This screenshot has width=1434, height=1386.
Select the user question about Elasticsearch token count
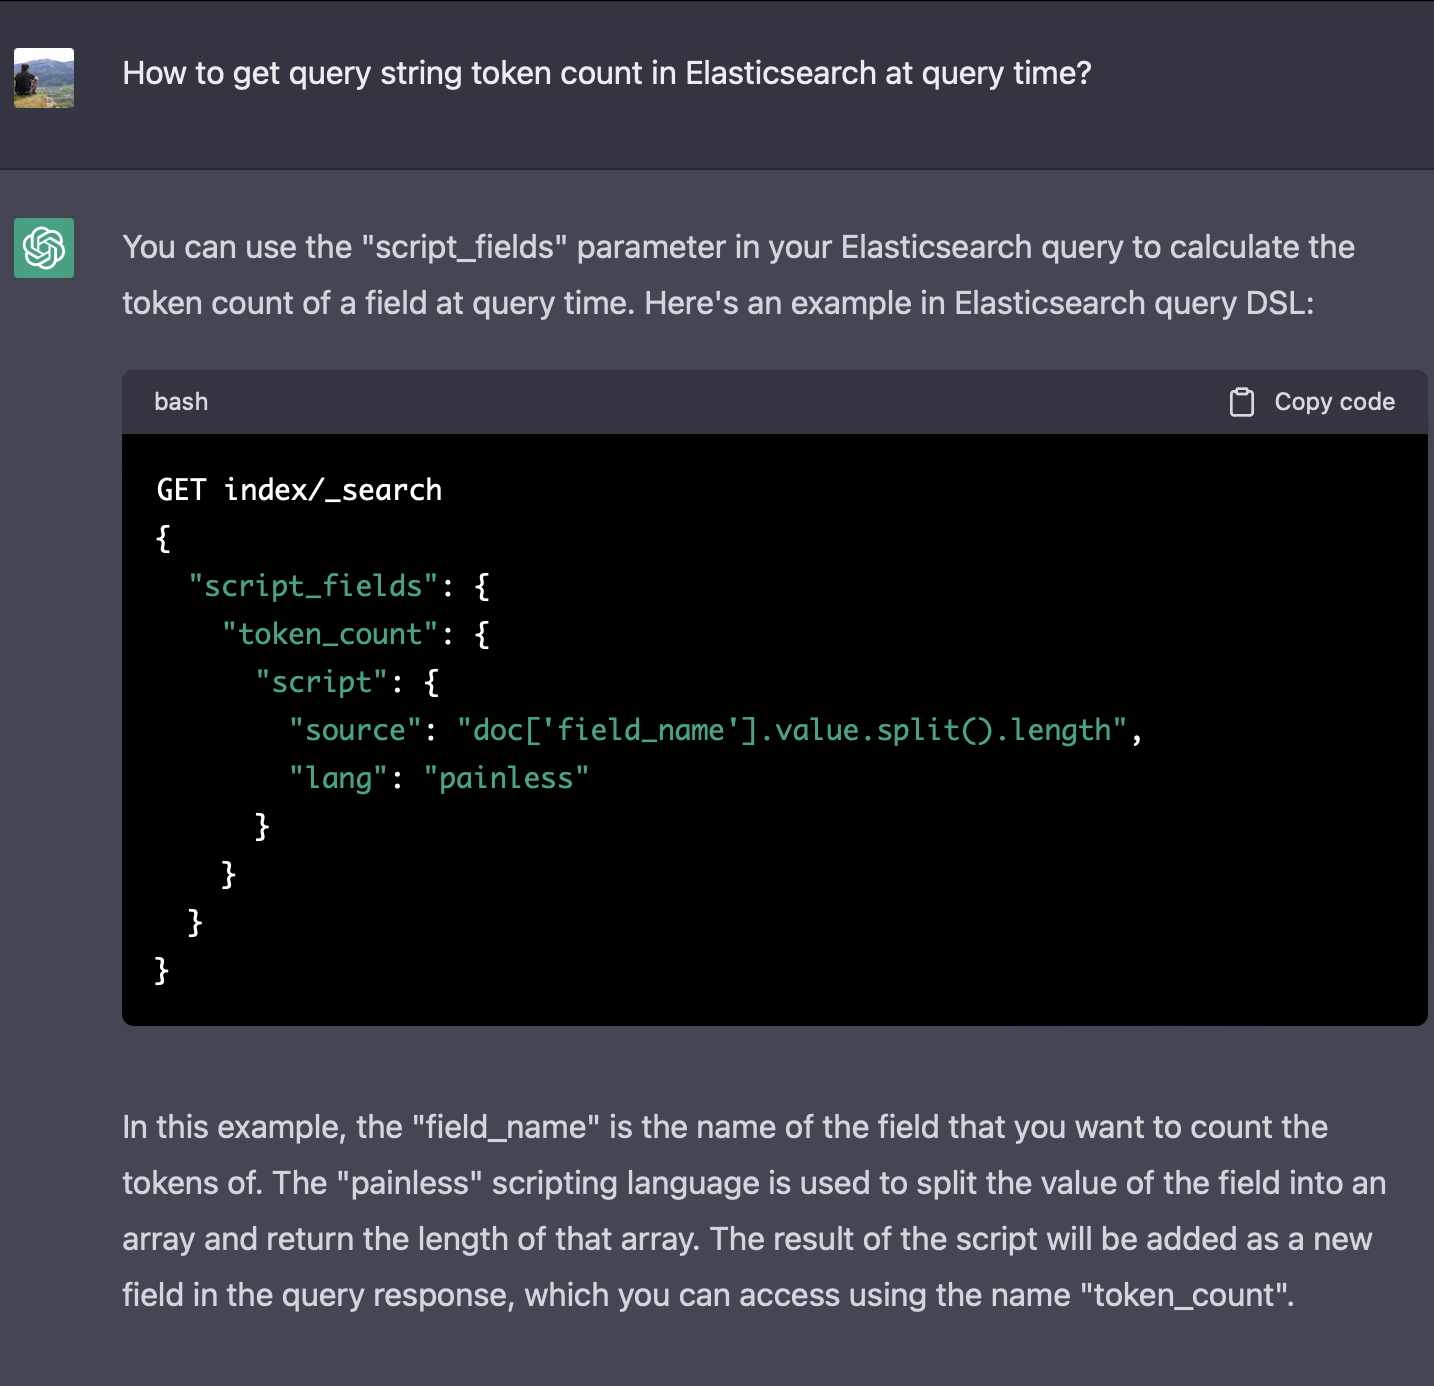(x=606, y=73)
